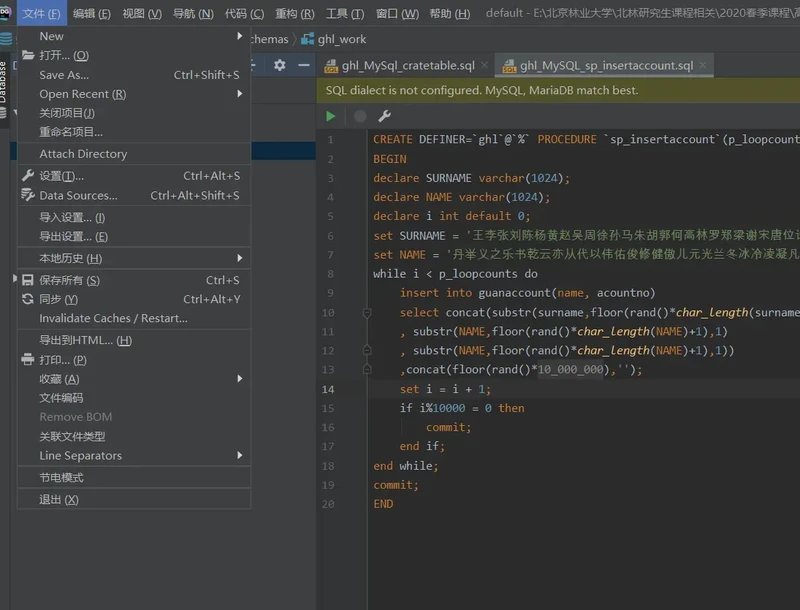Toggle code folding marker at line 10
The height and width of the screenshot is (610, 800).
coord(367,313)
